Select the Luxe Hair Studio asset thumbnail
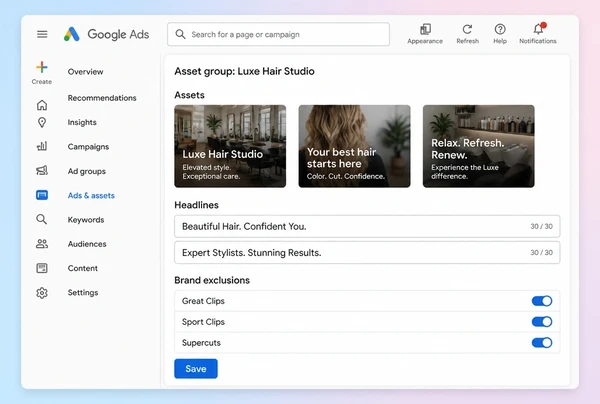Screen dimensions: 600x404 pyautogui.click(x=230, y=146)
